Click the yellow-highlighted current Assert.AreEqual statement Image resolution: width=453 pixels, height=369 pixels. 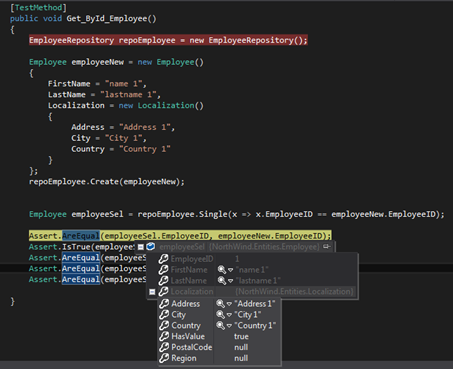[x=180, y=236]
